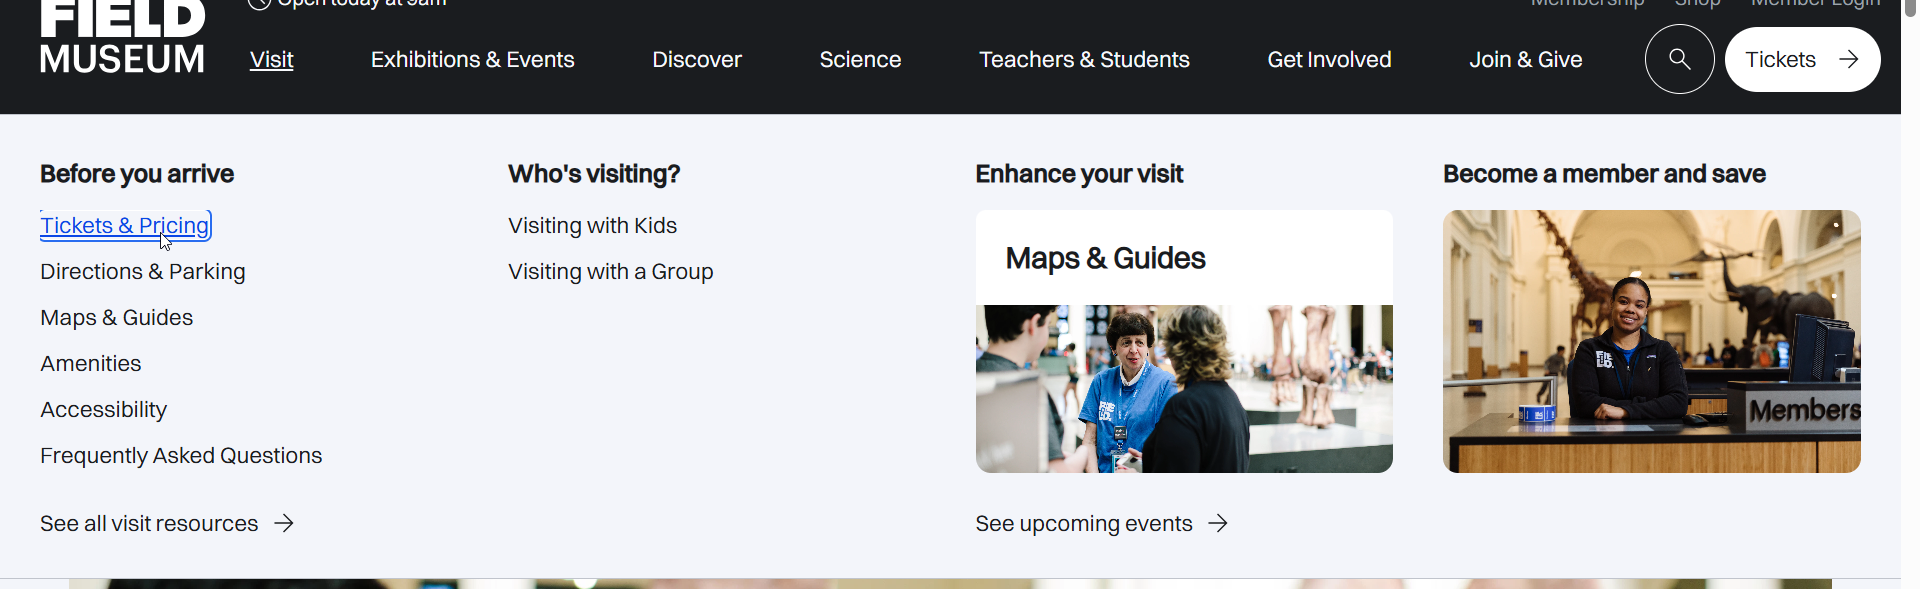Open the Visit menu

click(x=271, y=60)
